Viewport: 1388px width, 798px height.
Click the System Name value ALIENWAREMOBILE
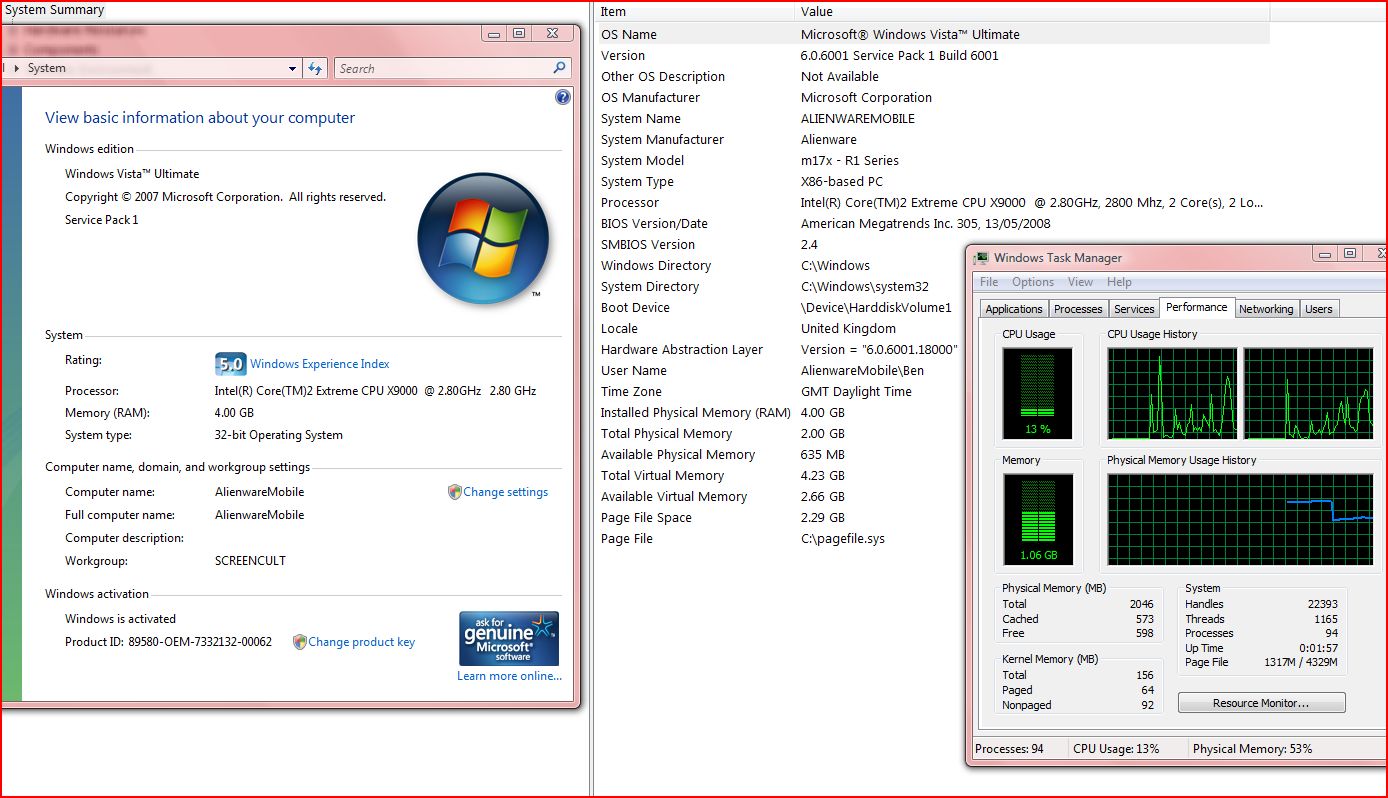tap(858, 118)
